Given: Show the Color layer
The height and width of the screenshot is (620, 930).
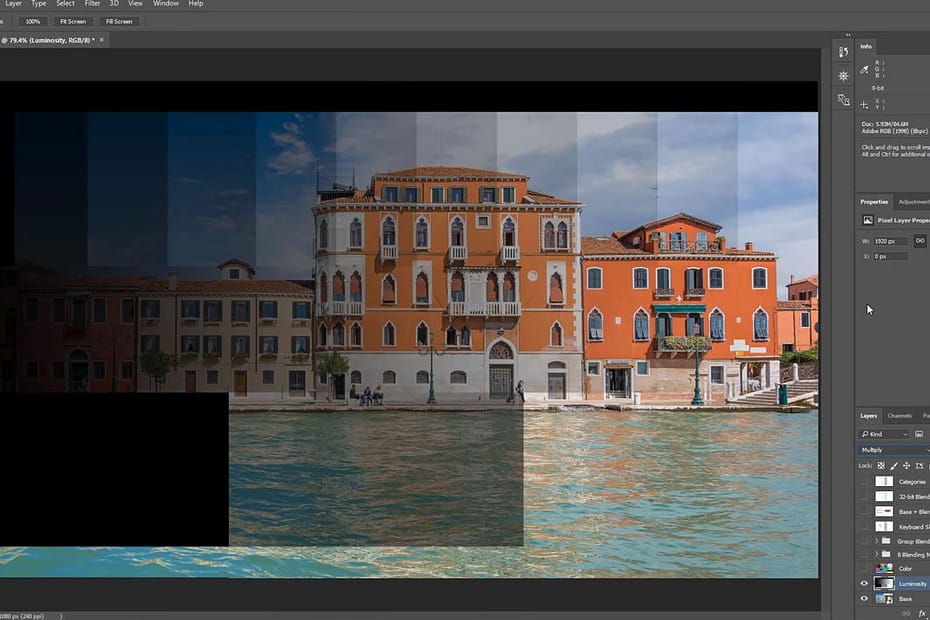Looking at the screenshot, I should (x=865, y=568).
